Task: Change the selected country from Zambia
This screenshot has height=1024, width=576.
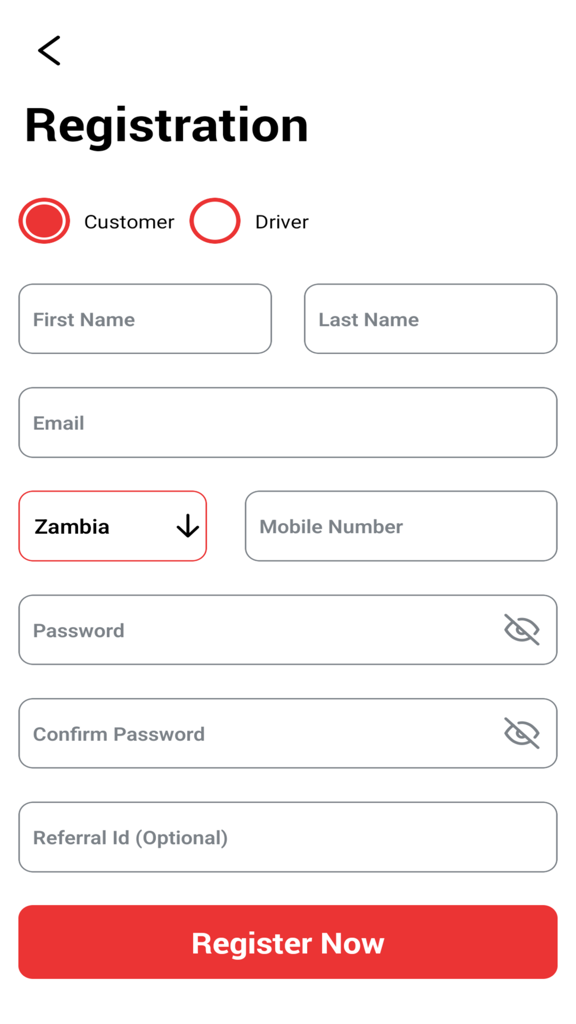Action: (112, 526)
